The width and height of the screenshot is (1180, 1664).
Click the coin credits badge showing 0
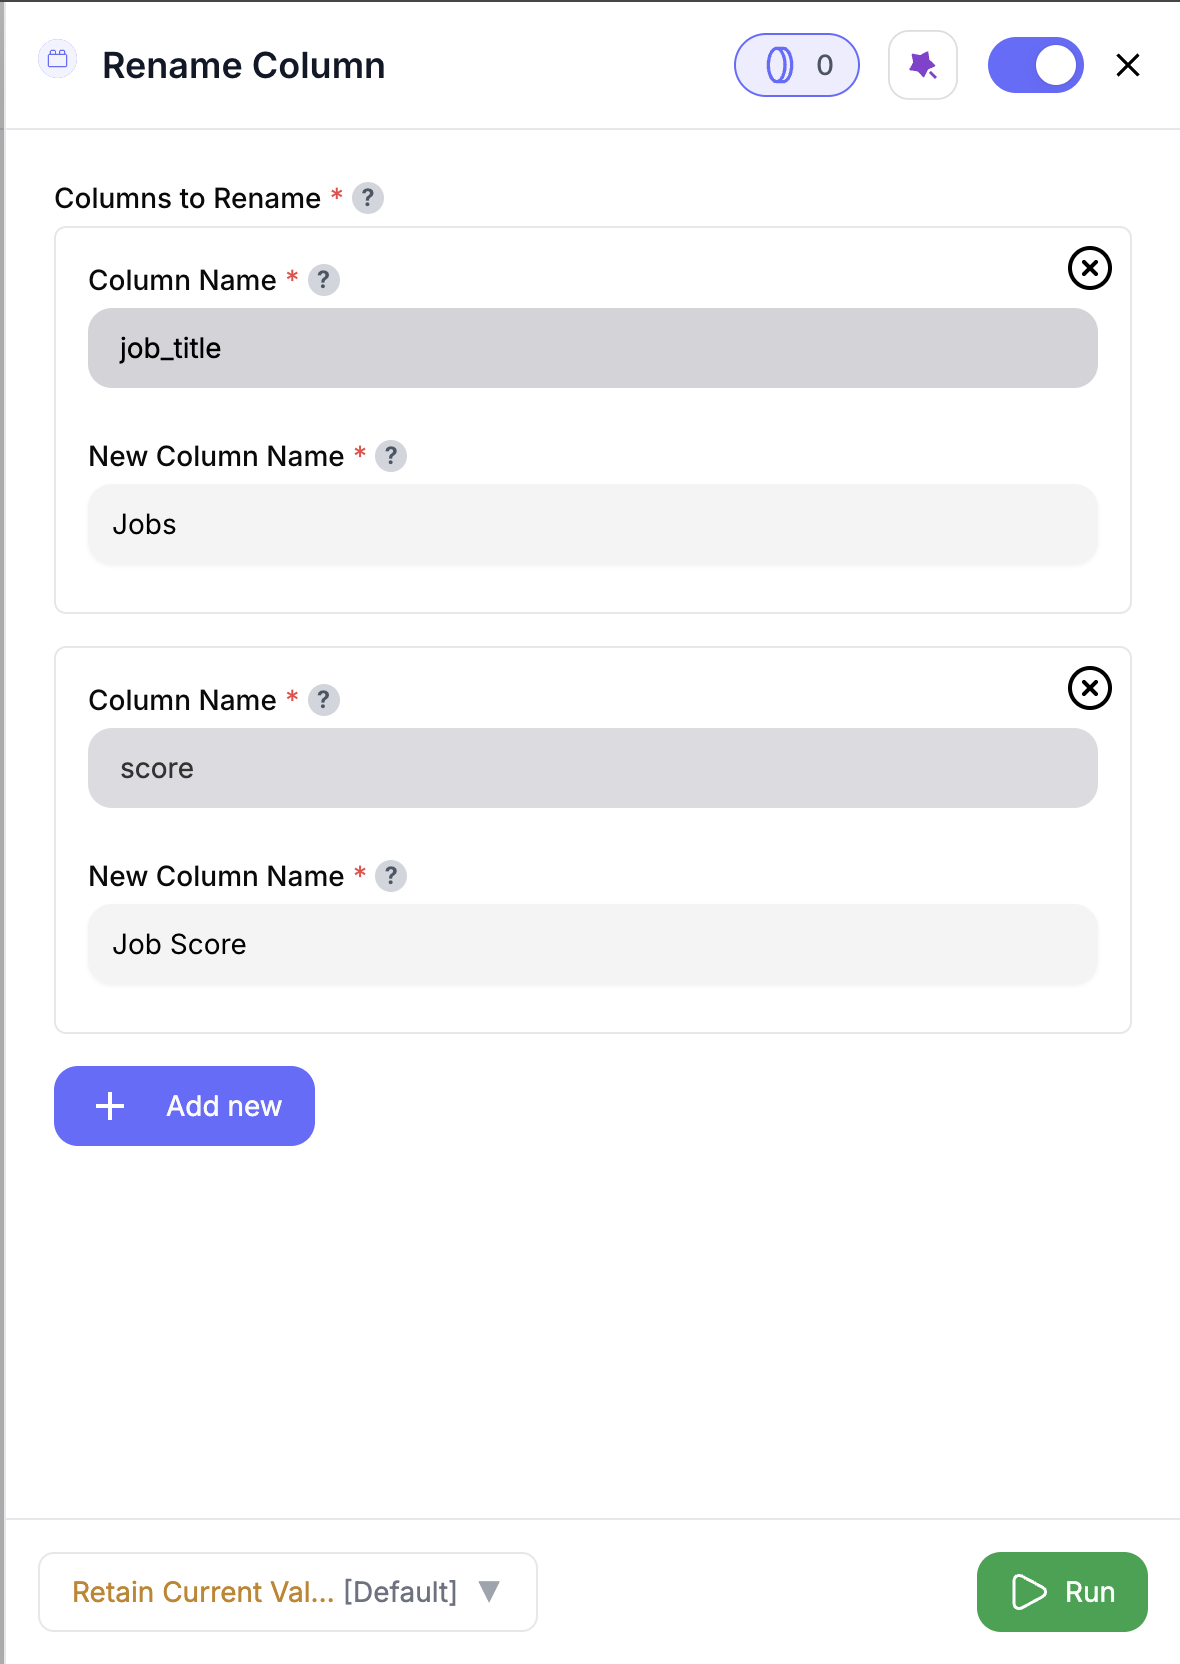point(796,64)
